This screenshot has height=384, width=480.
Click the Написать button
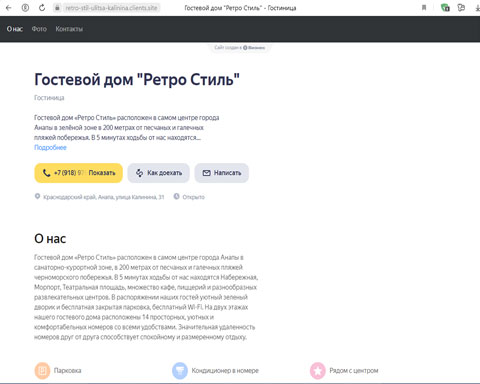[x=222, y=173]
